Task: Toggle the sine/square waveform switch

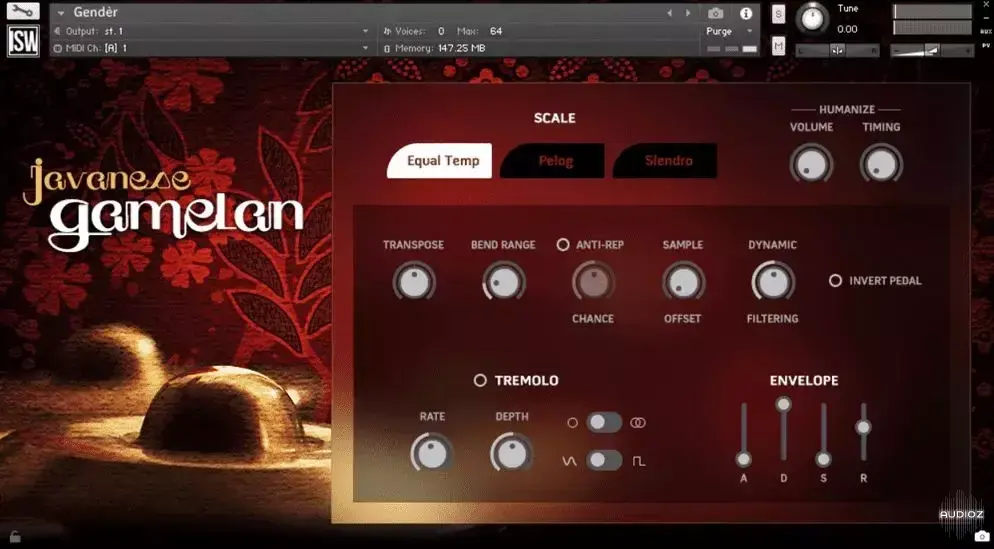Action: coord(604,460)
